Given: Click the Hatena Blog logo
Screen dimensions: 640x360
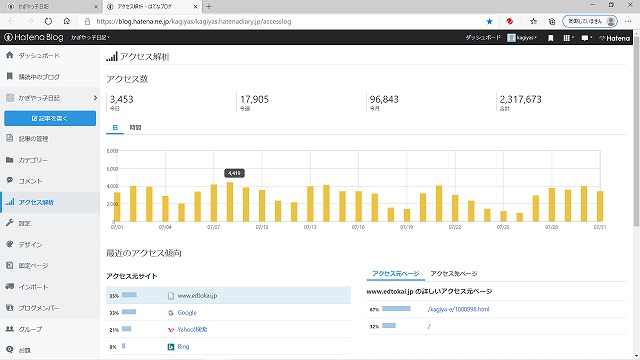Looking at the screenshot, I should (34, 38).
